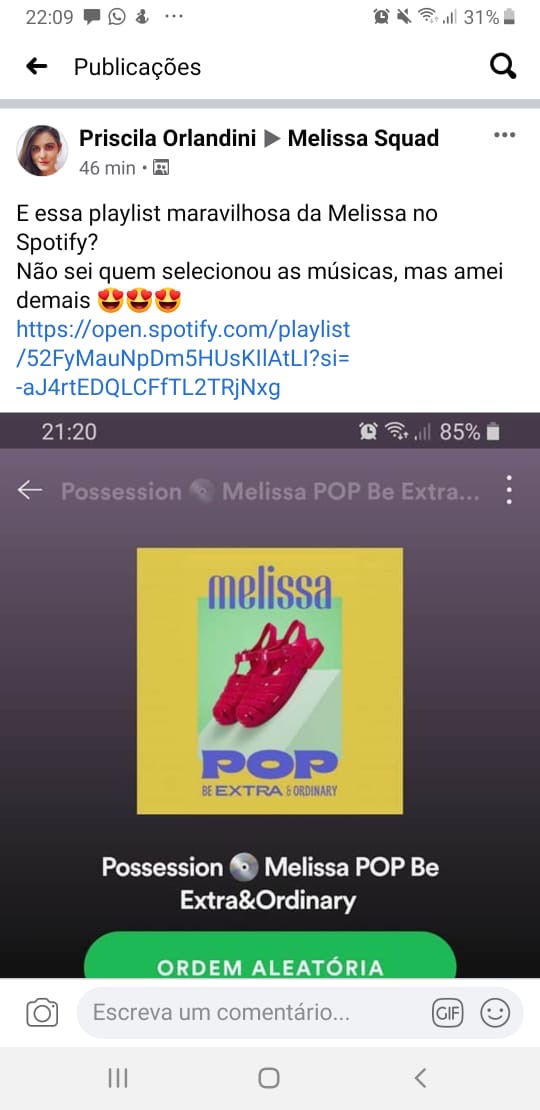Open Android recent apps button
Image resolution: width=540 pixels, height=1110 pixels.
(x=118, y=1078)
